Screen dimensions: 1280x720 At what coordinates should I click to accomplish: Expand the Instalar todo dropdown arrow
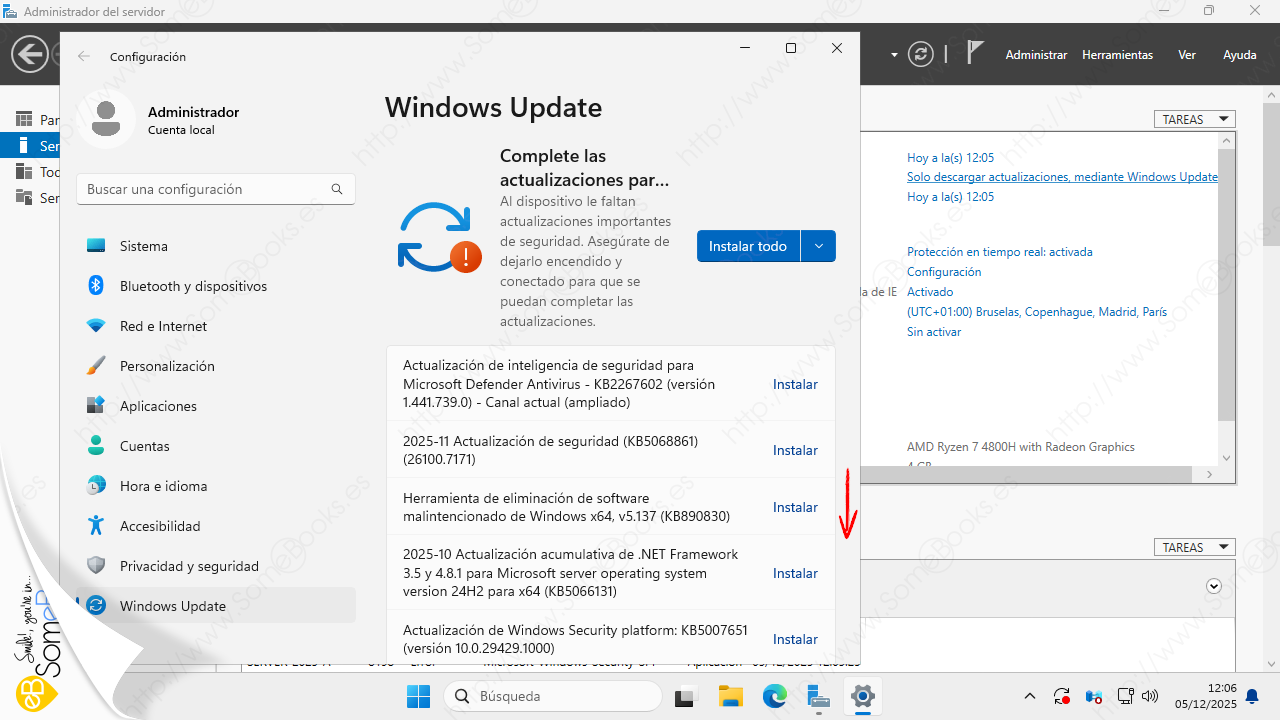point(818,246)
